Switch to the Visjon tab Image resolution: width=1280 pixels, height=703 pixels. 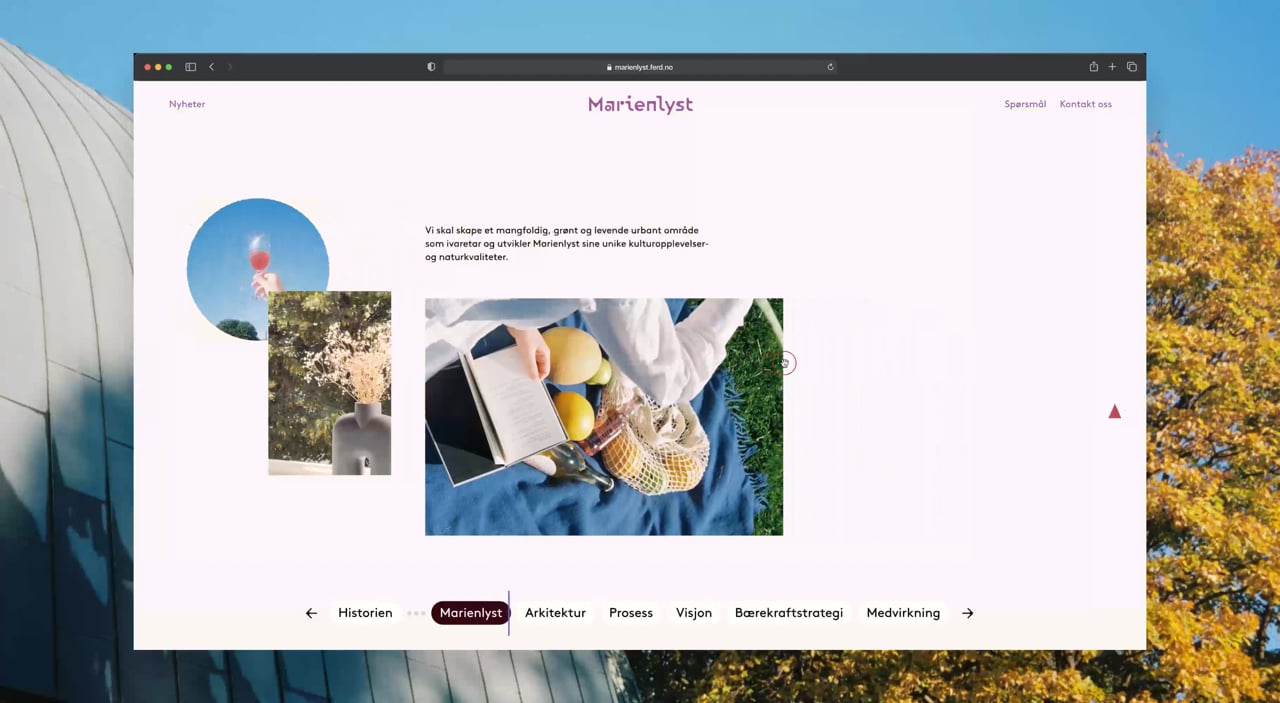[694, 613]
